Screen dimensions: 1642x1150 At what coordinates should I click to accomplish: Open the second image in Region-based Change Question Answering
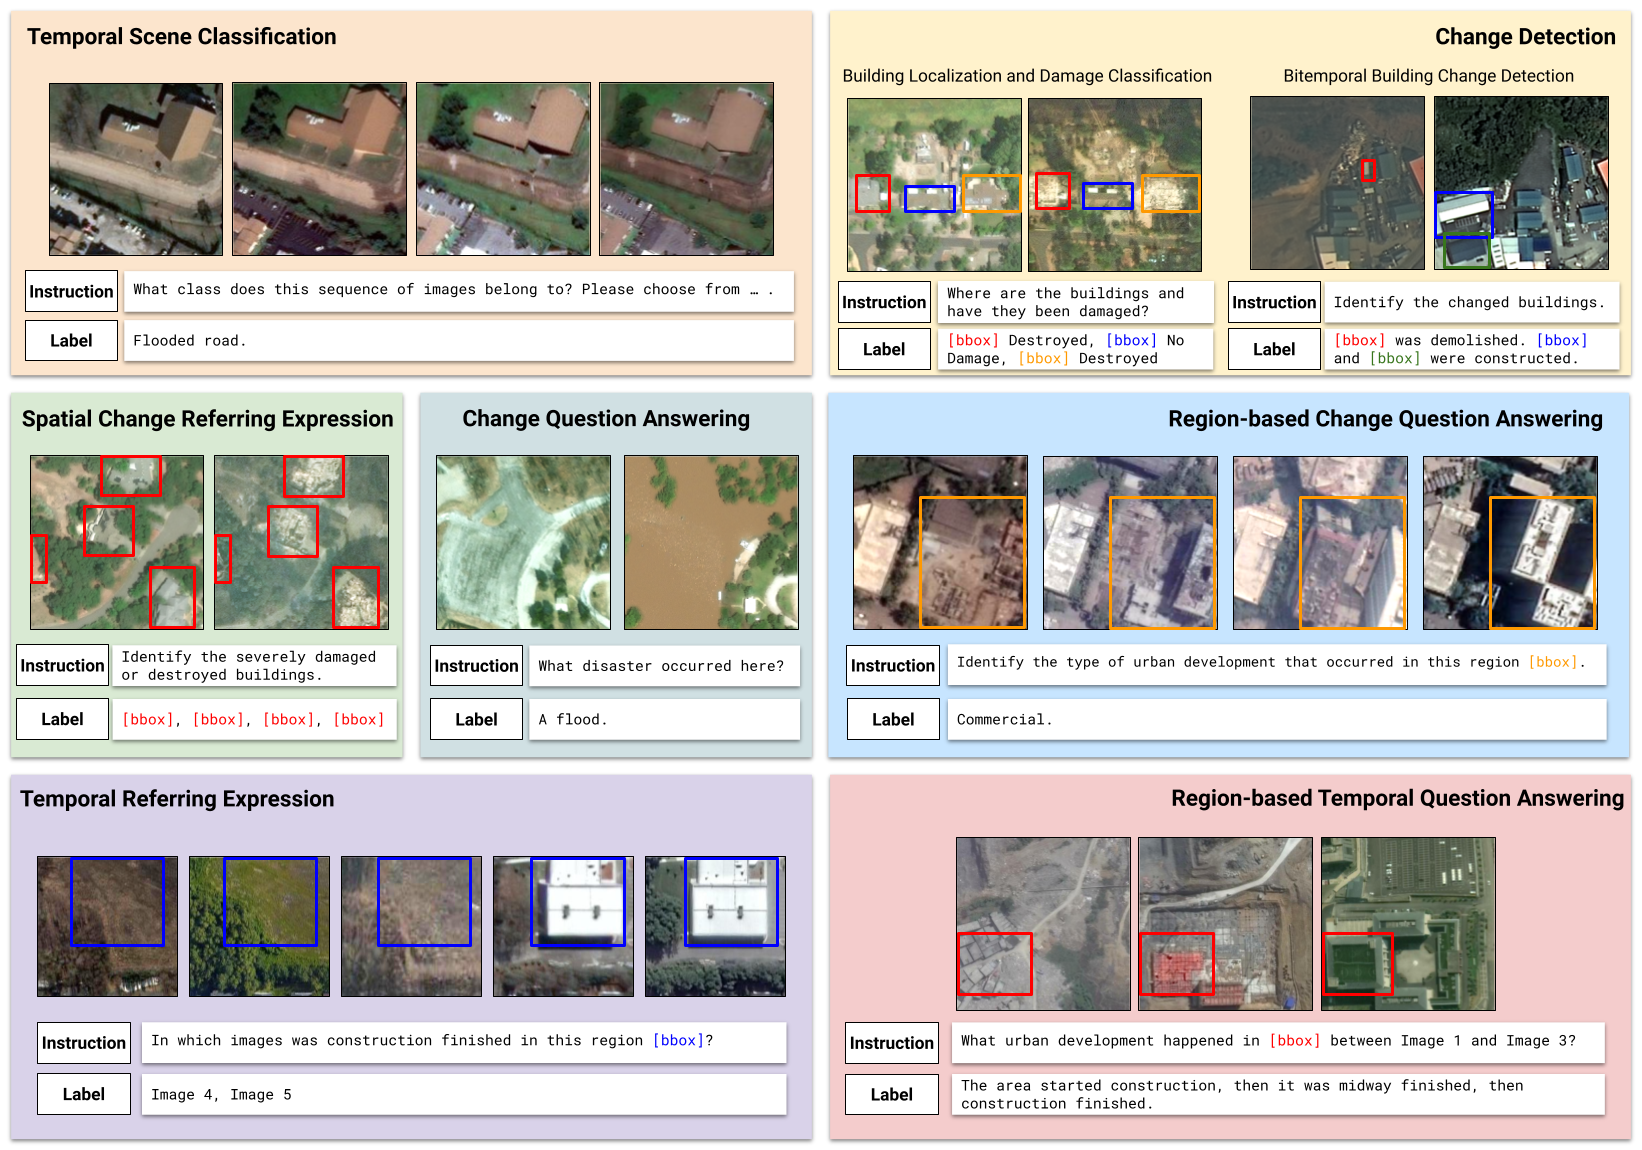(1130, 542)
